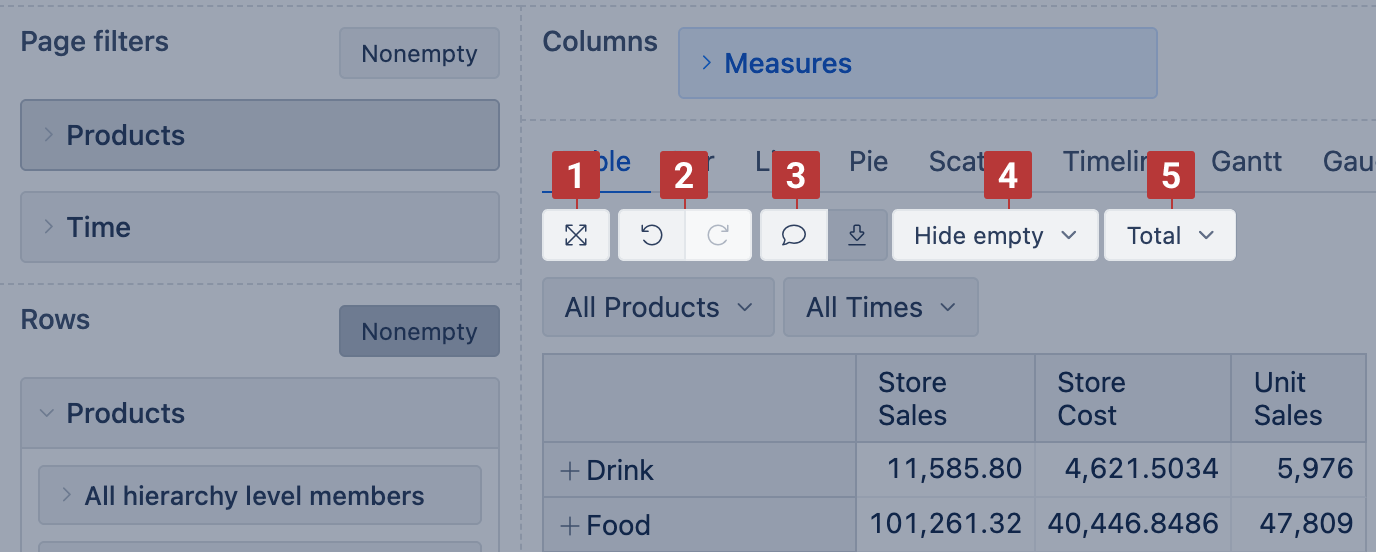Toggle Nonempty in Page filters
This screenshot has width=1376, height=552.
pyautogui.click(x=419, y=54)
